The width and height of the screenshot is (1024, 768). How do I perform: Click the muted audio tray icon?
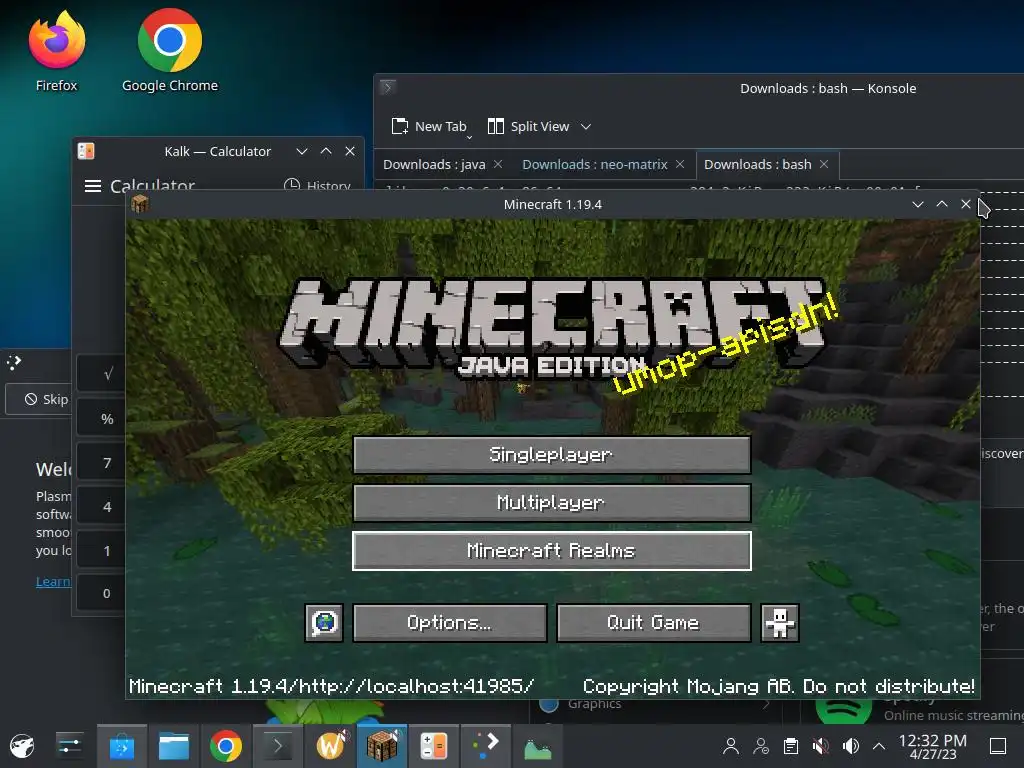click(x=821, y=746)
